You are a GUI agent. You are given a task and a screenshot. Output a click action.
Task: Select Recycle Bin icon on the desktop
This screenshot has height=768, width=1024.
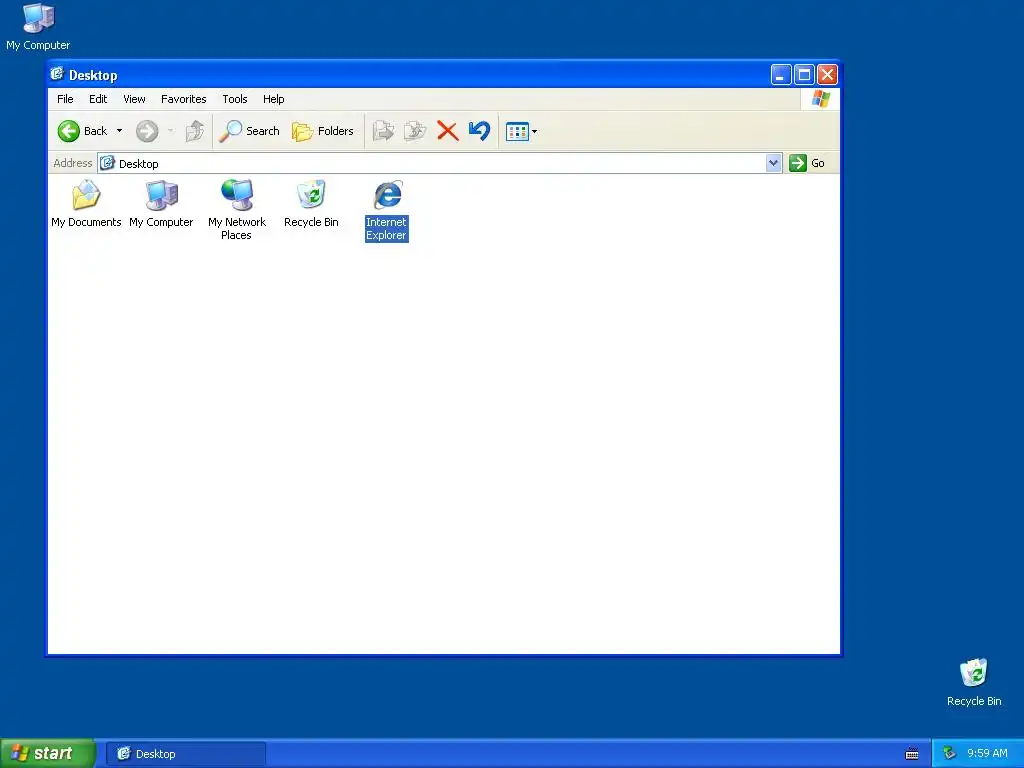point(974,682)
